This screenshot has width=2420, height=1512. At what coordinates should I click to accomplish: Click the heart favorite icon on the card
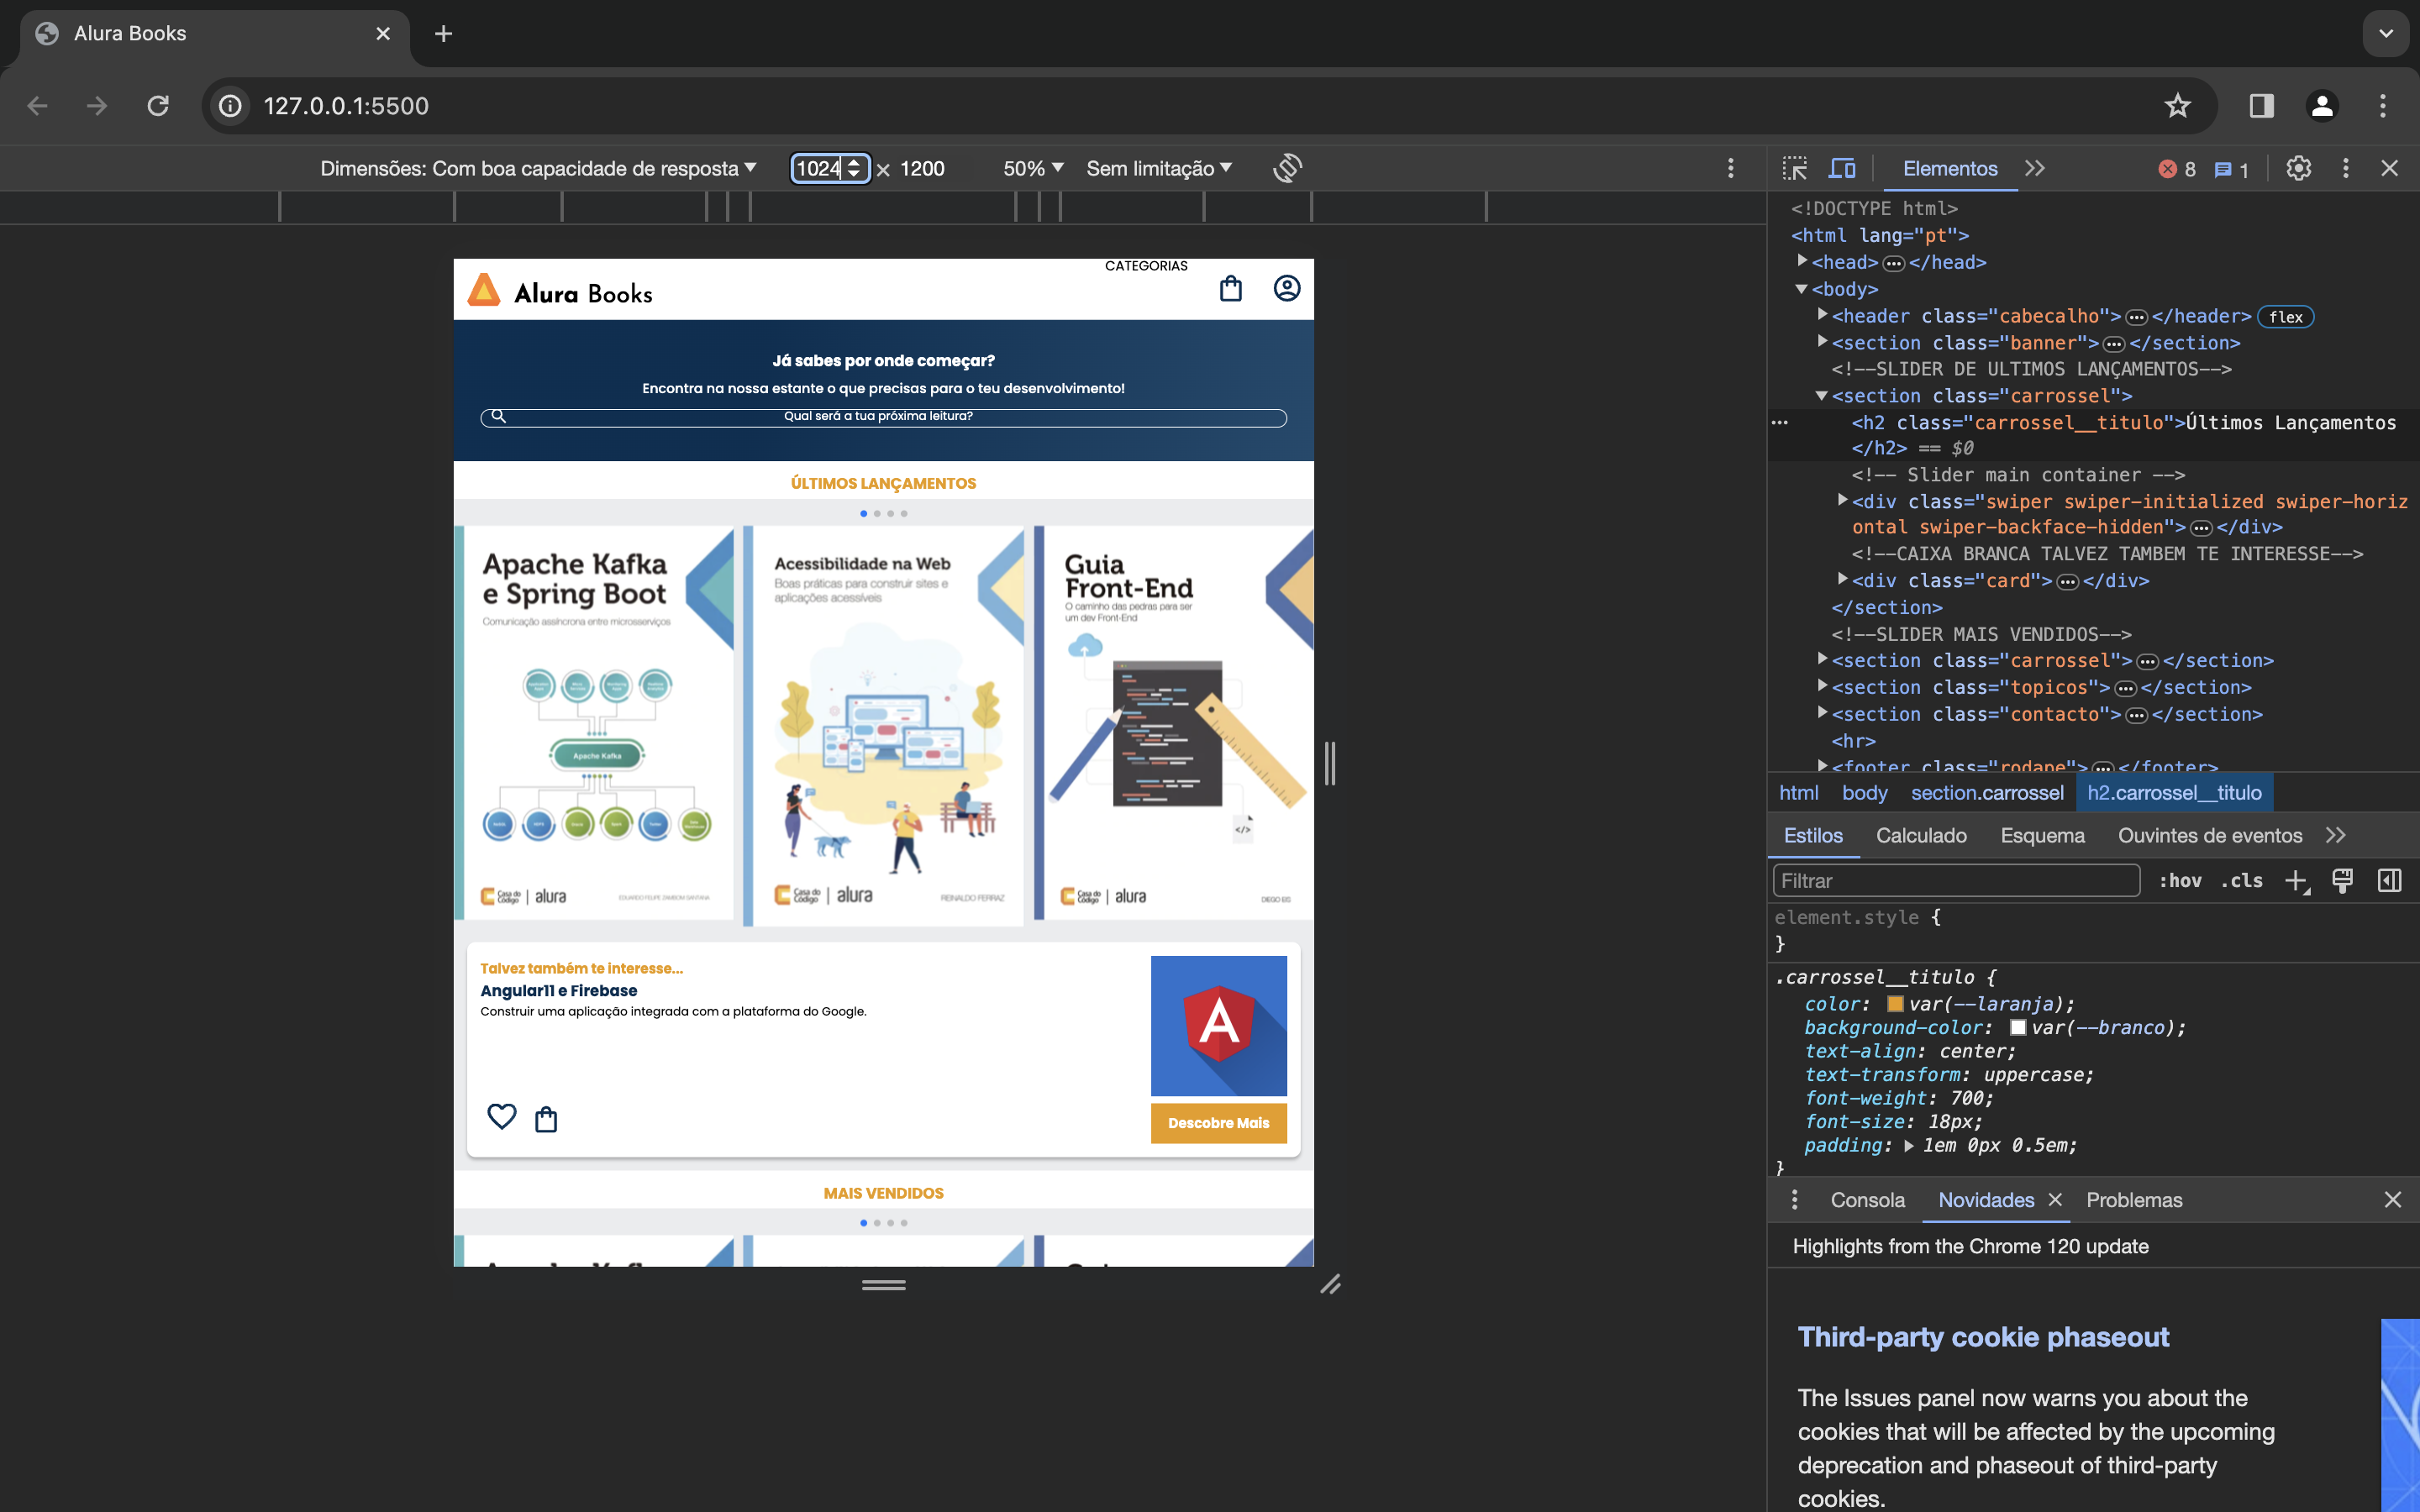tap(502, 1116)
